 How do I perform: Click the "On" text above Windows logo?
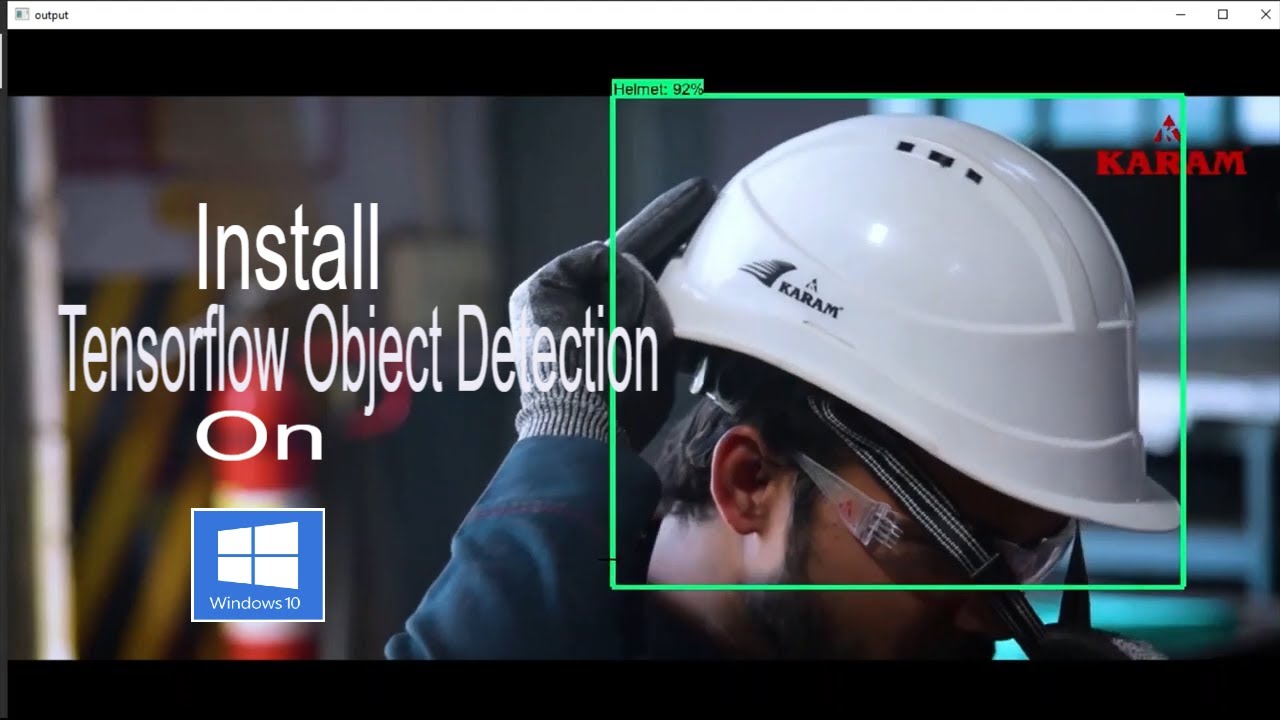(x=259, y=438)
